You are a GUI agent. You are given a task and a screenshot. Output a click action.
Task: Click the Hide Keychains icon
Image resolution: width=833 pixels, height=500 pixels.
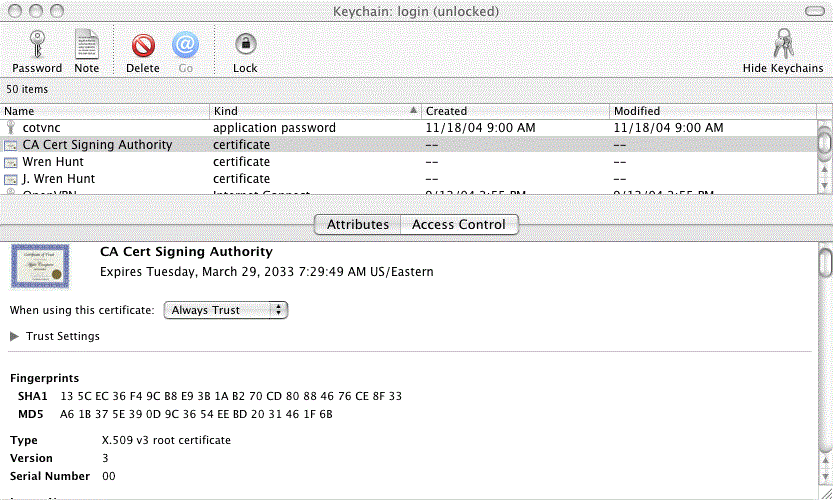point(783,45)
